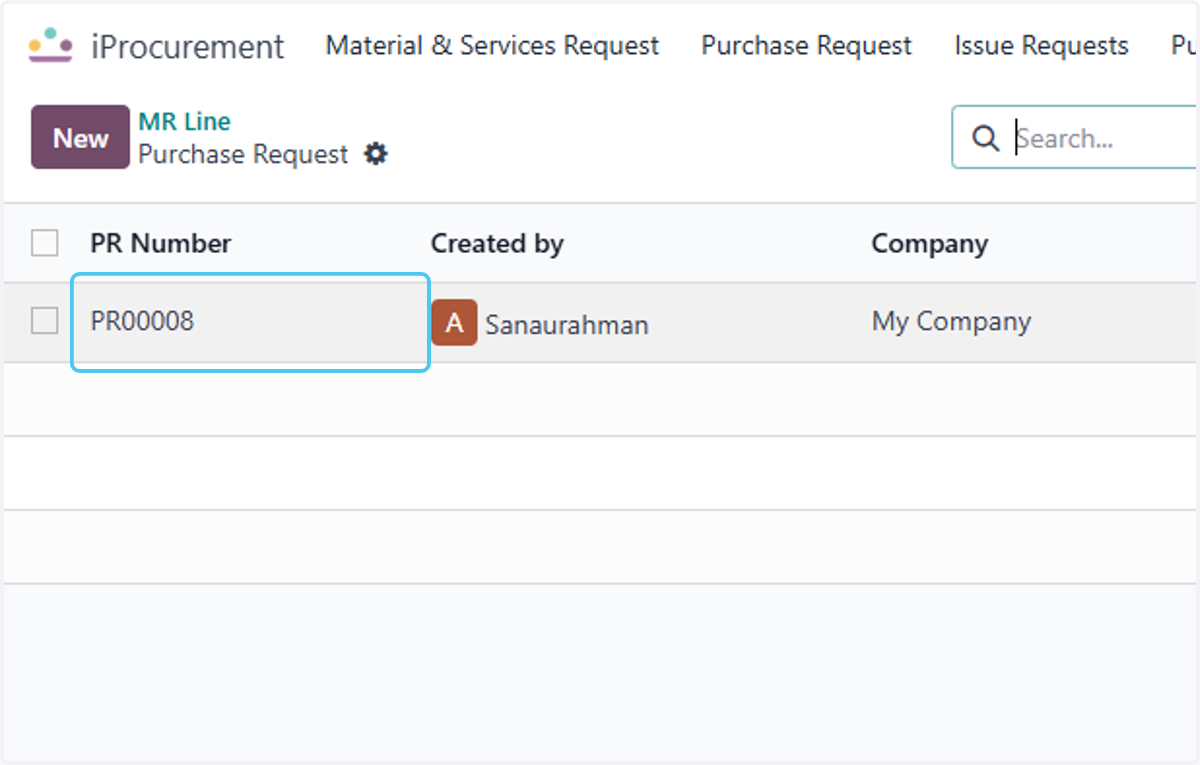Click the magnifier search icon
The height and width of the screenshot is (765, 1200).
[986, 138]
